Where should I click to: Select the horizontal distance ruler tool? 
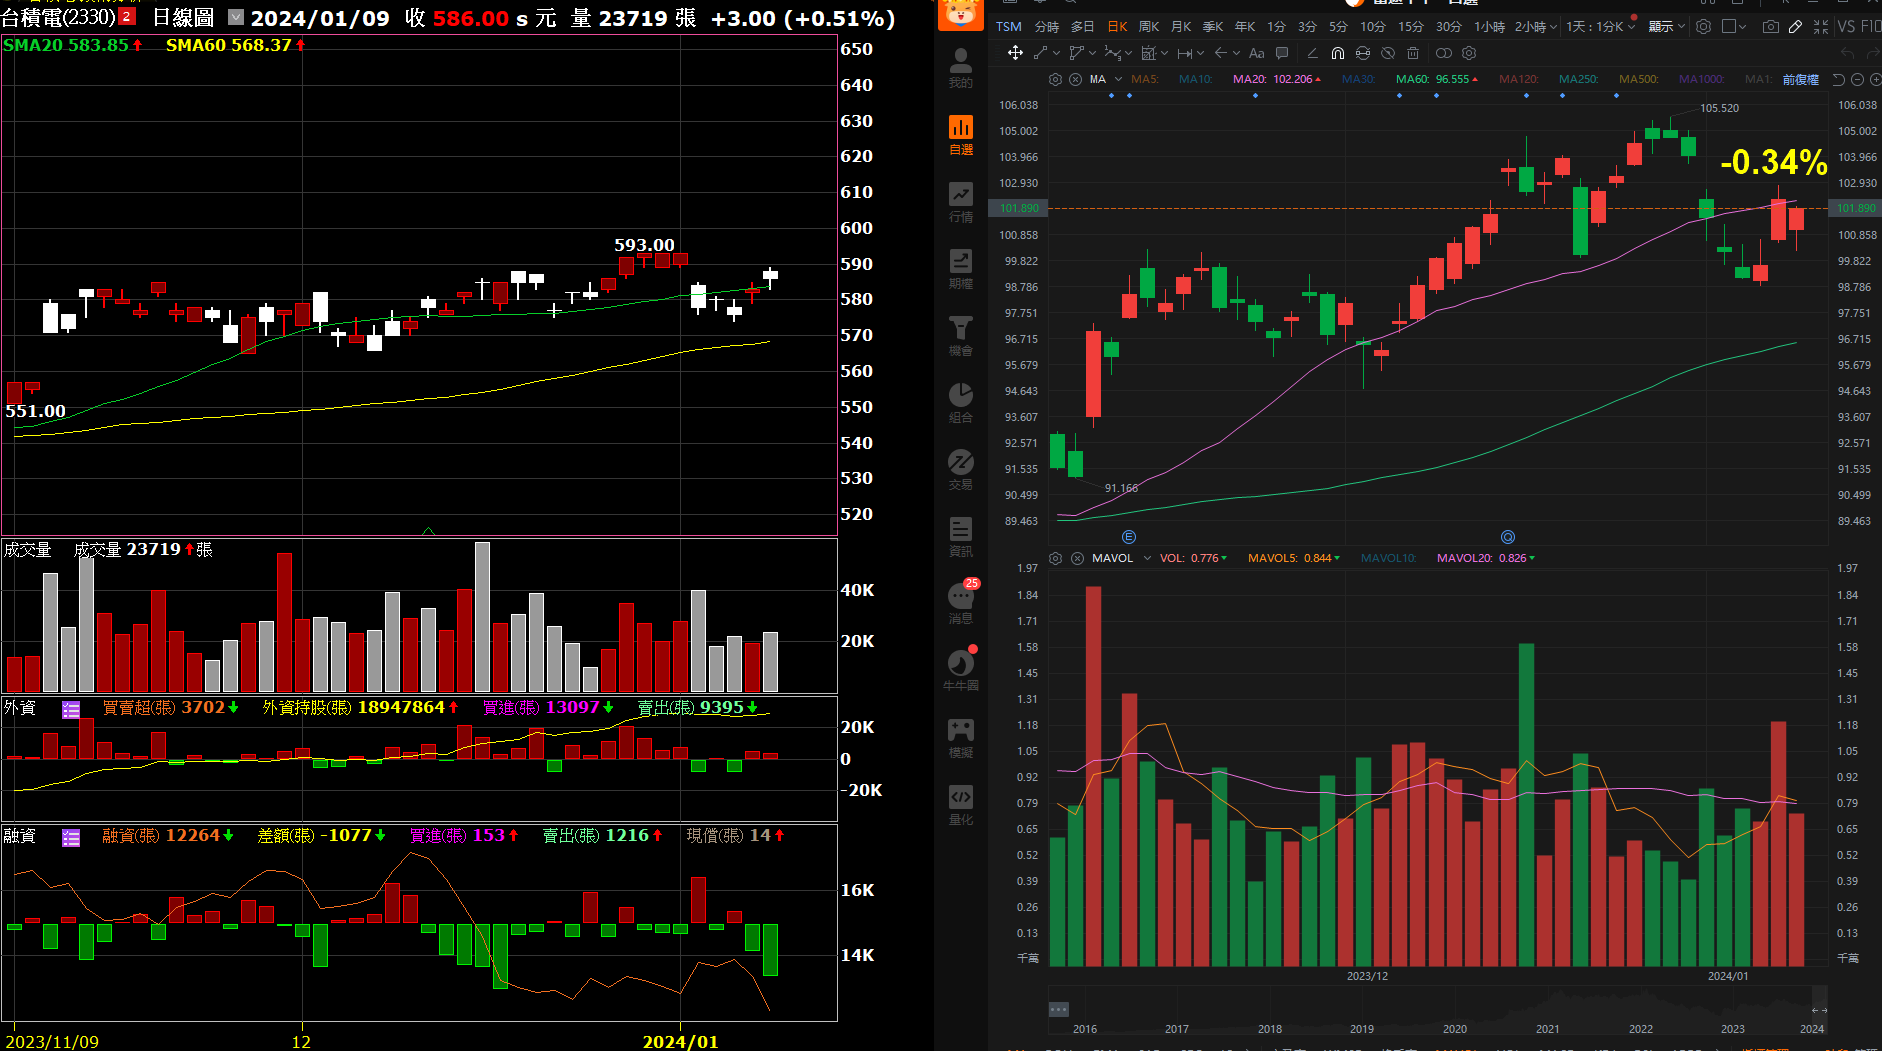1184,53
